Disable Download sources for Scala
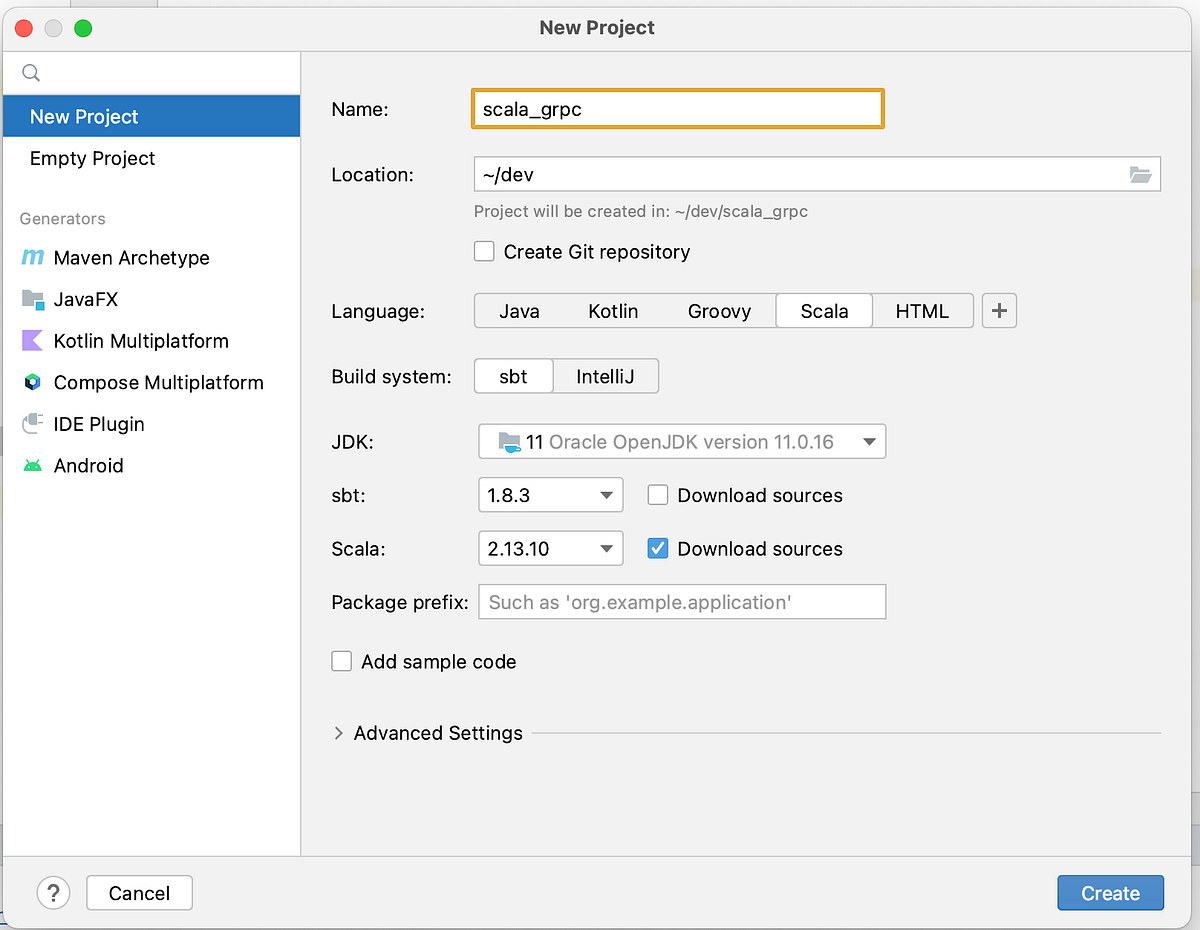This screenshot has height=930, width=1200. click(657, 548)
